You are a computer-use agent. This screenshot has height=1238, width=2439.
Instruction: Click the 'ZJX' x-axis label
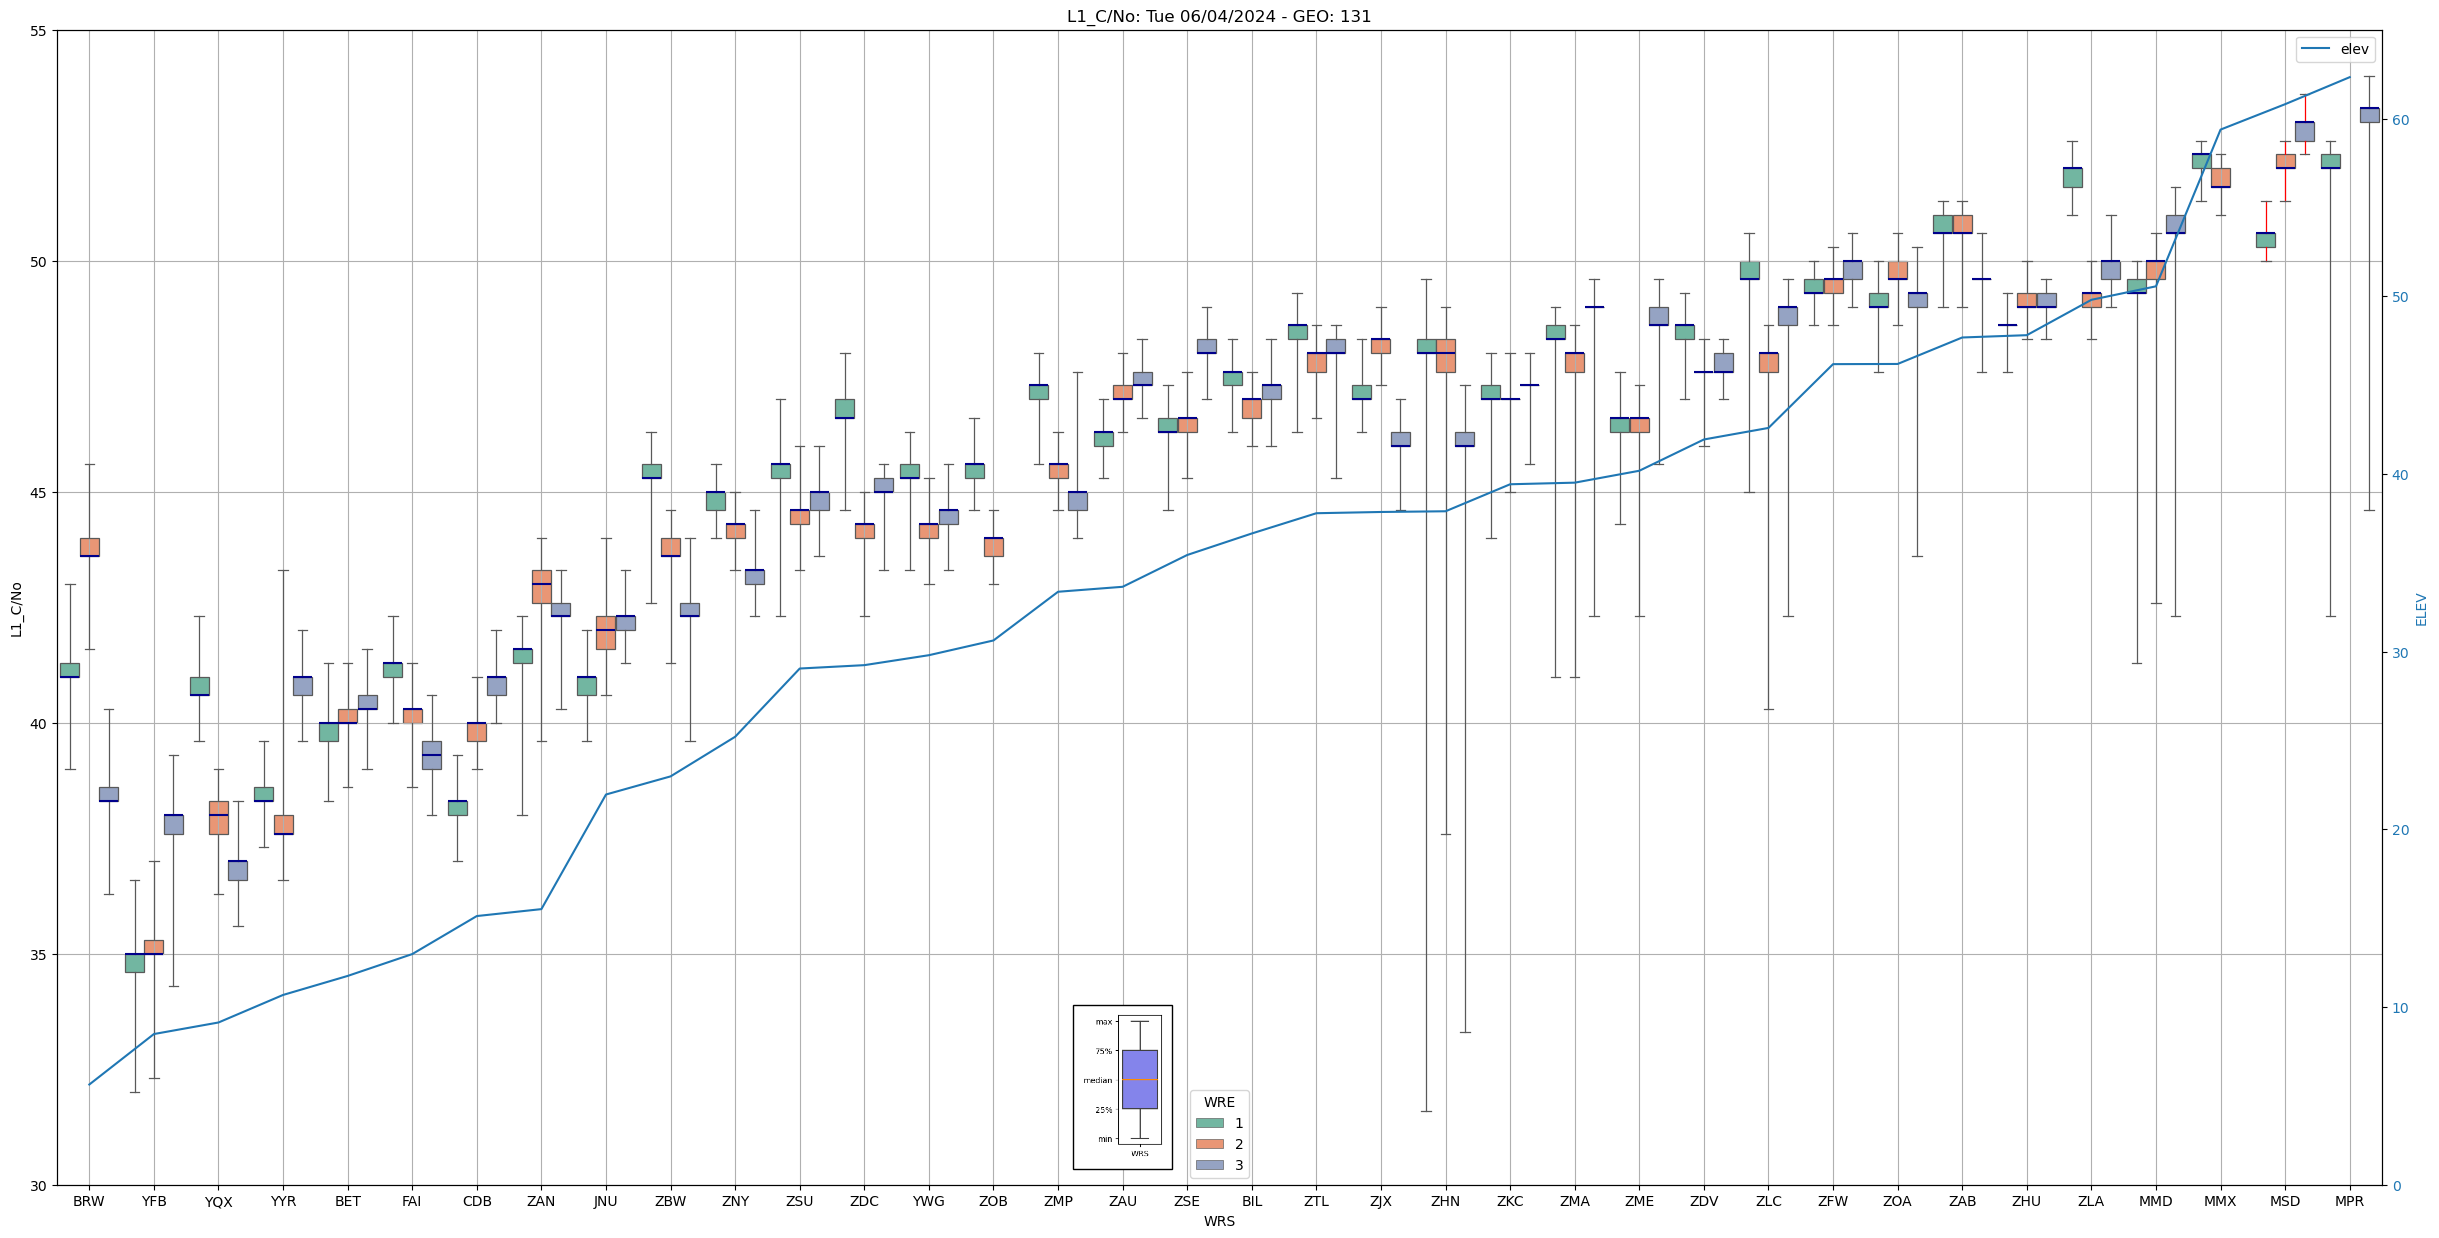coord(1381,1201)
